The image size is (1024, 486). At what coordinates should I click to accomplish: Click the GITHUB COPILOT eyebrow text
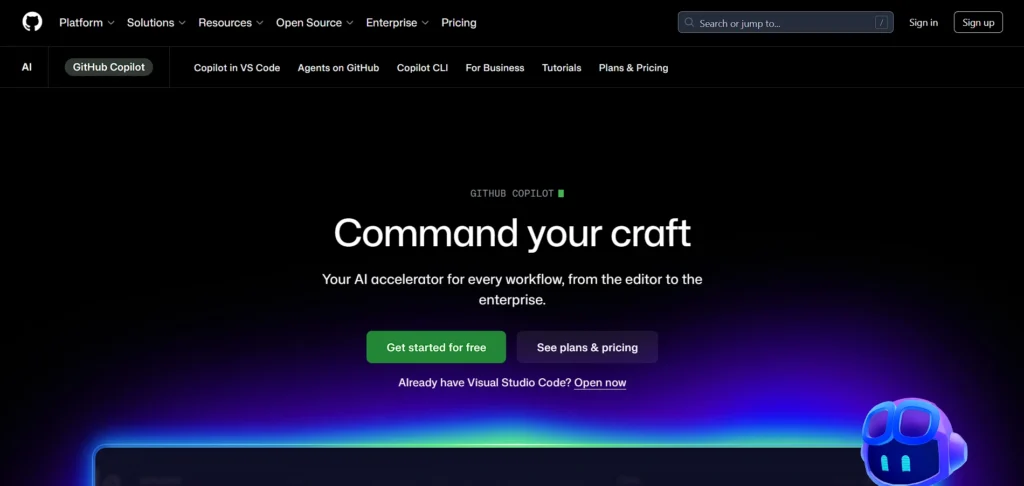click(x=512, y=193)
